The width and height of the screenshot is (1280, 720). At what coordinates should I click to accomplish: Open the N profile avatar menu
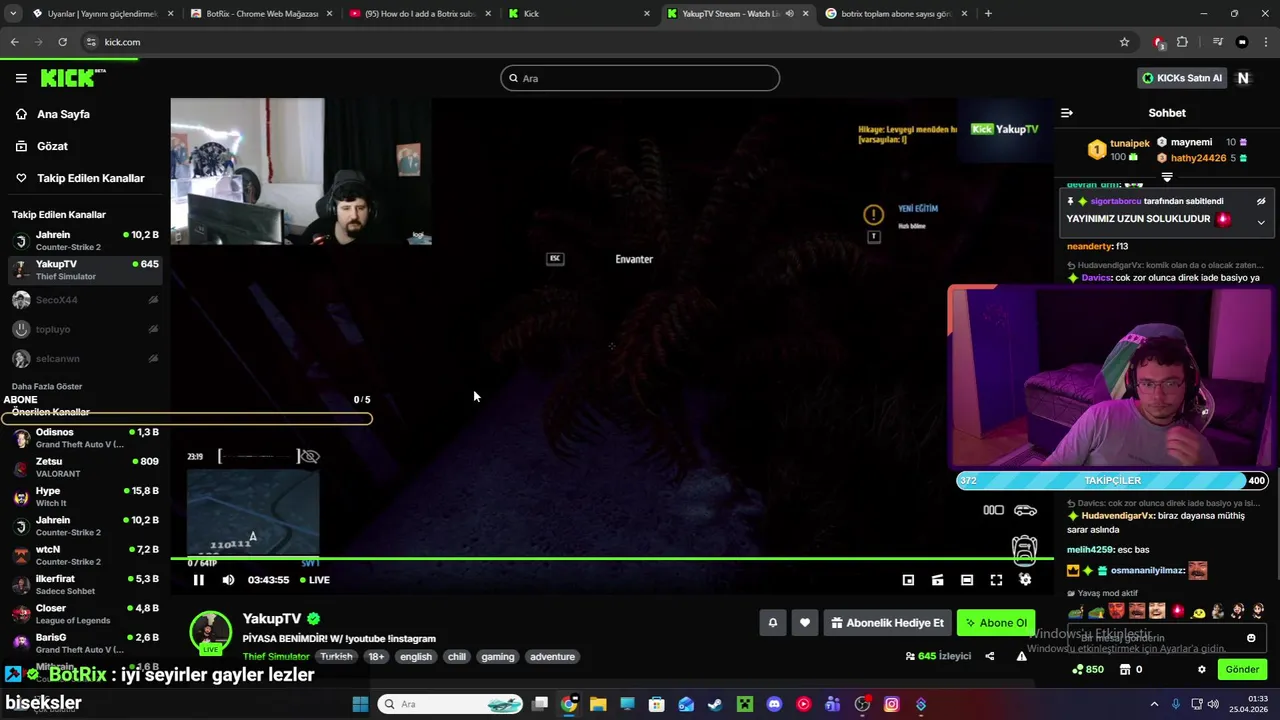[1243, 78]
